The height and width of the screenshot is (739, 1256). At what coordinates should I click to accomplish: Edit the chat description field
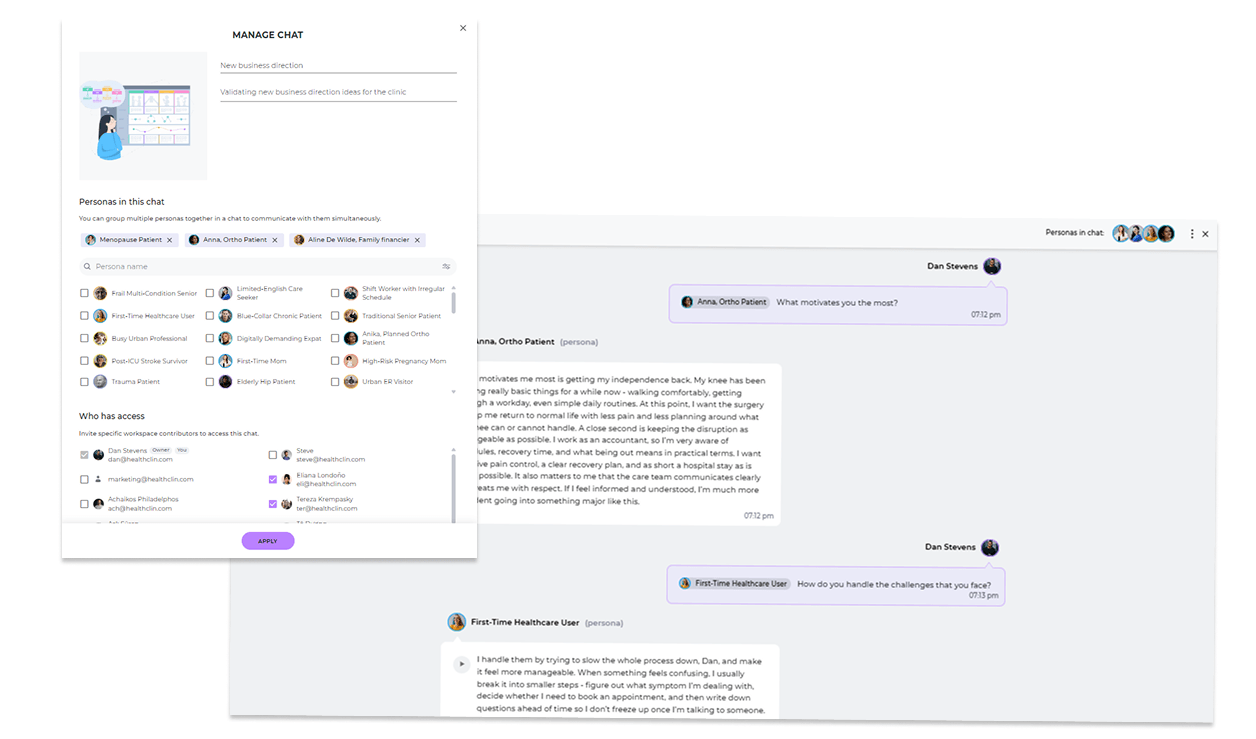point(338,92)
